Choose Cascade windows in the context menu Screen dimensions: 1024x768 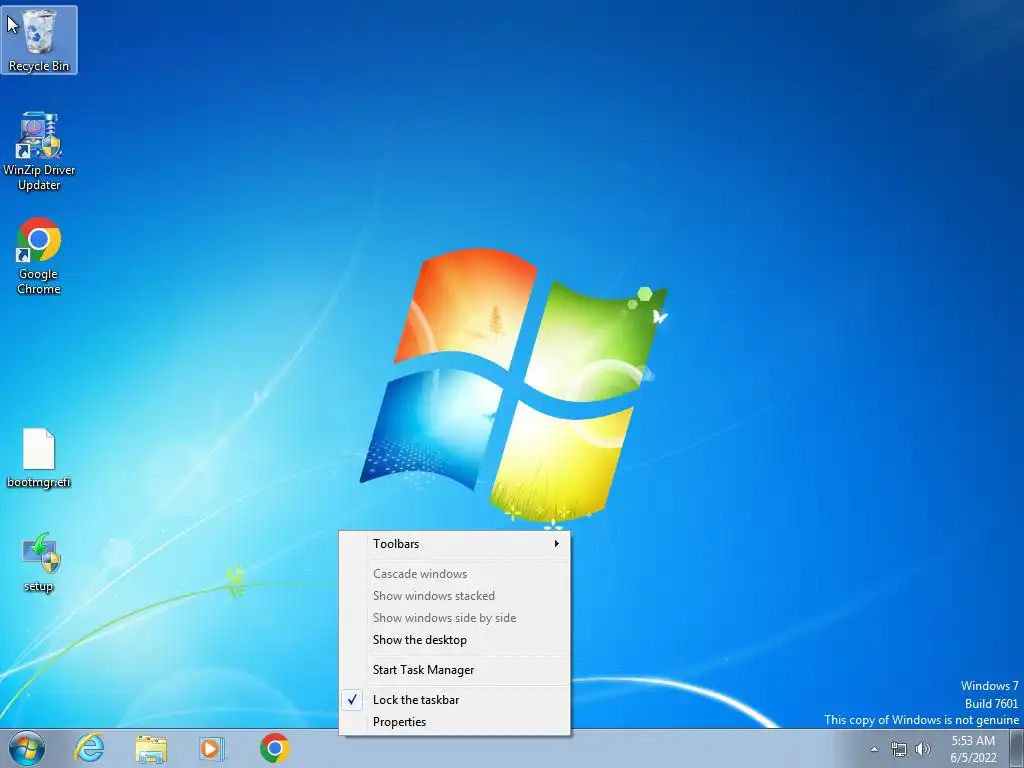tap(455, 573)
